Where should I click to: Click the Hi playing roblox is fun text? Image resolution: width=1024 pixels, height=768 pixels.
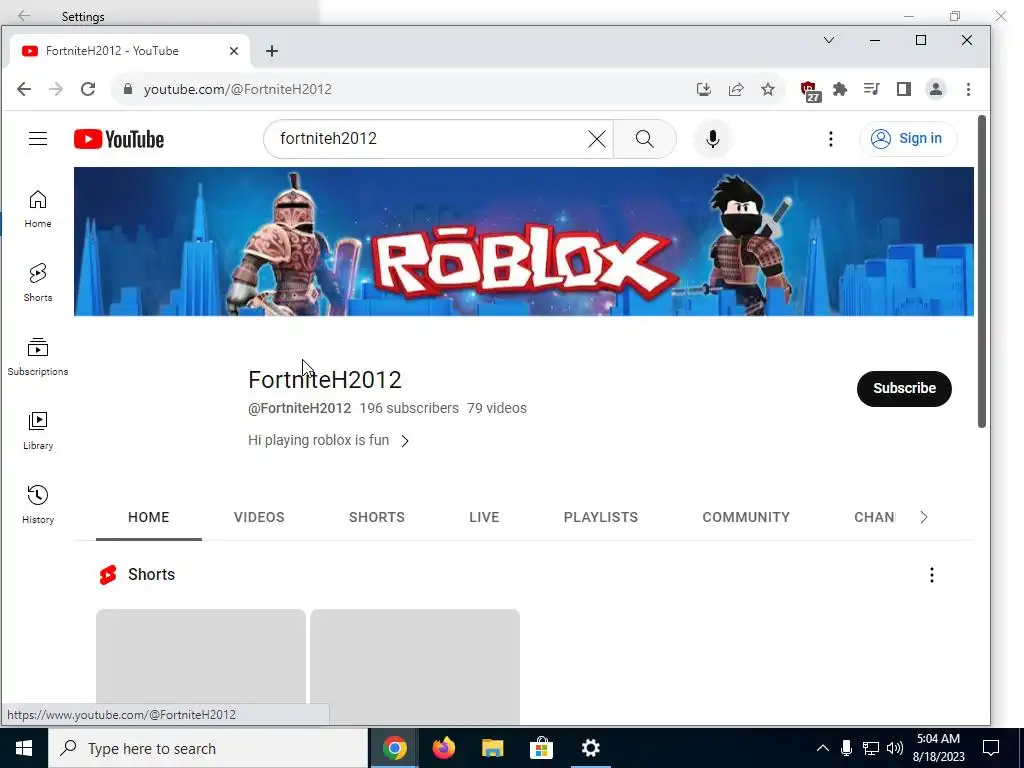(x=318, y=440)
